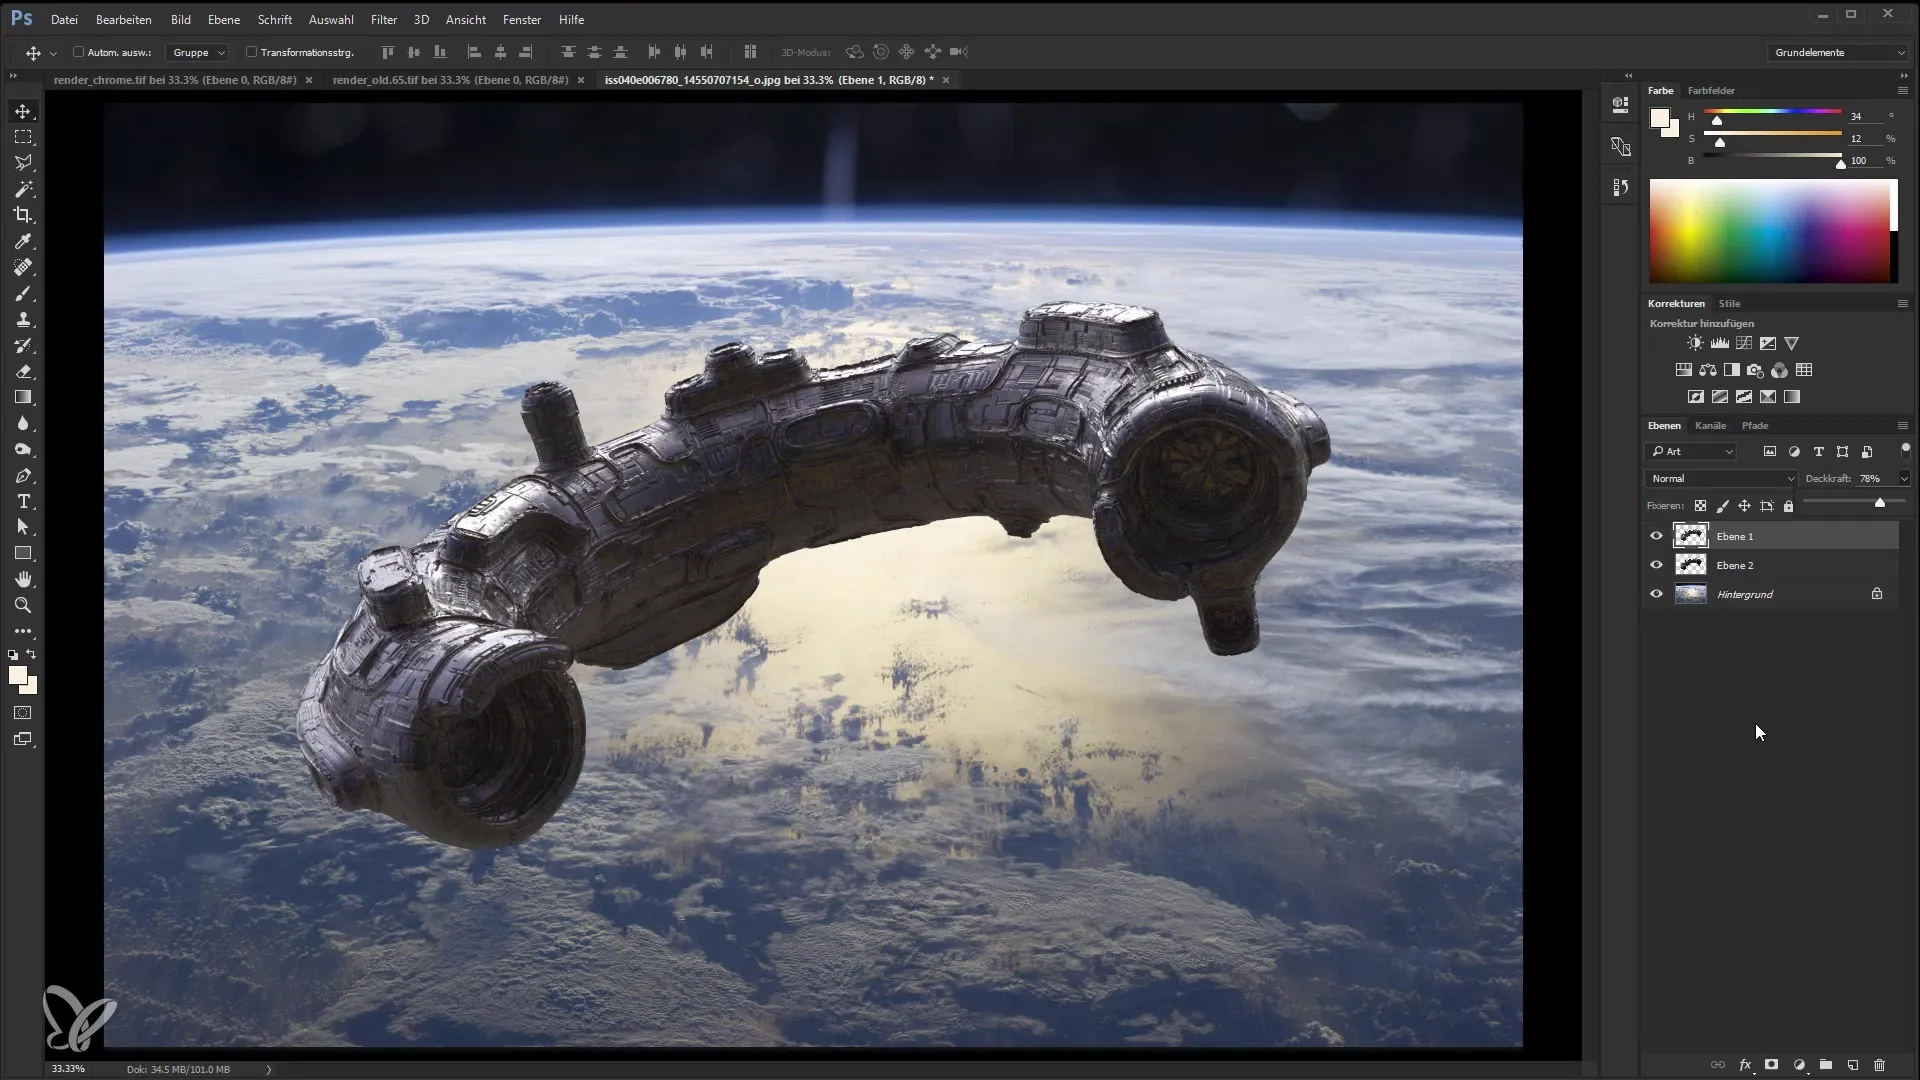Image resolution: width=1920 pixels, height=1080 pixels.
Task: Select the Zoom tool
Action: click(x=23, y=605)
